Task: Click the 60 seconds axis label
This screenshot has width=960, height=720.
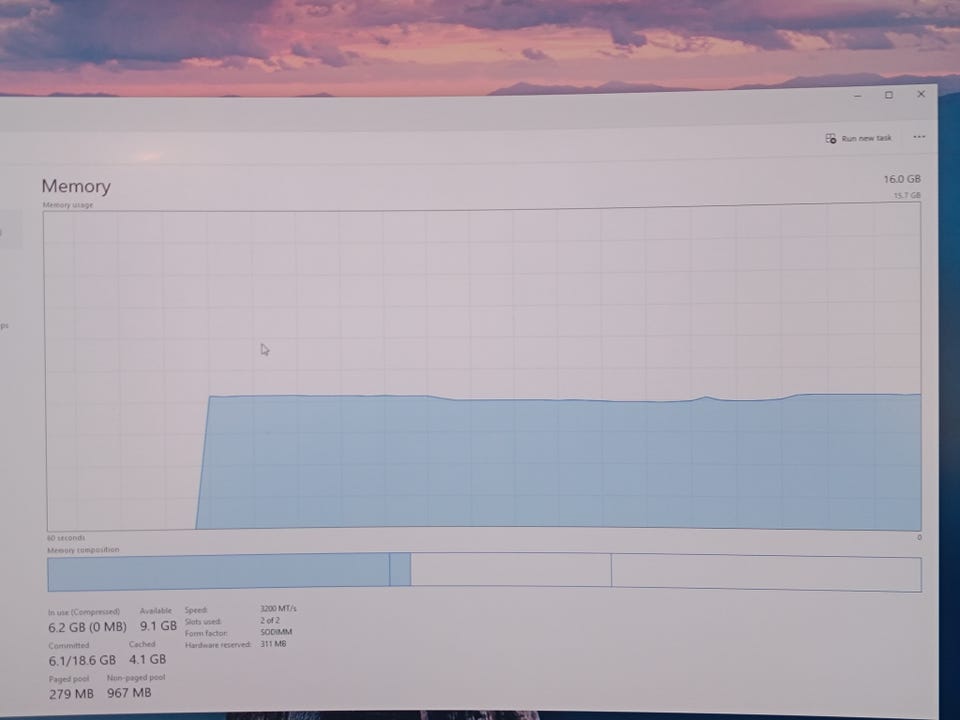Action: coord(66,538)
